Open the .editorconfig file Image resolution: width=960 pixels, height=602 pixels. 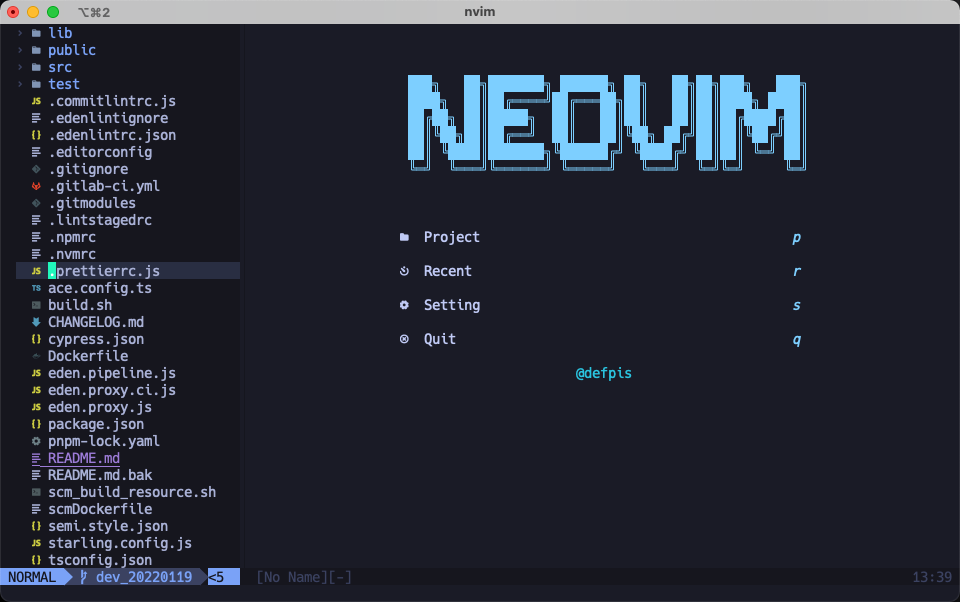click(x=100, y=152)
